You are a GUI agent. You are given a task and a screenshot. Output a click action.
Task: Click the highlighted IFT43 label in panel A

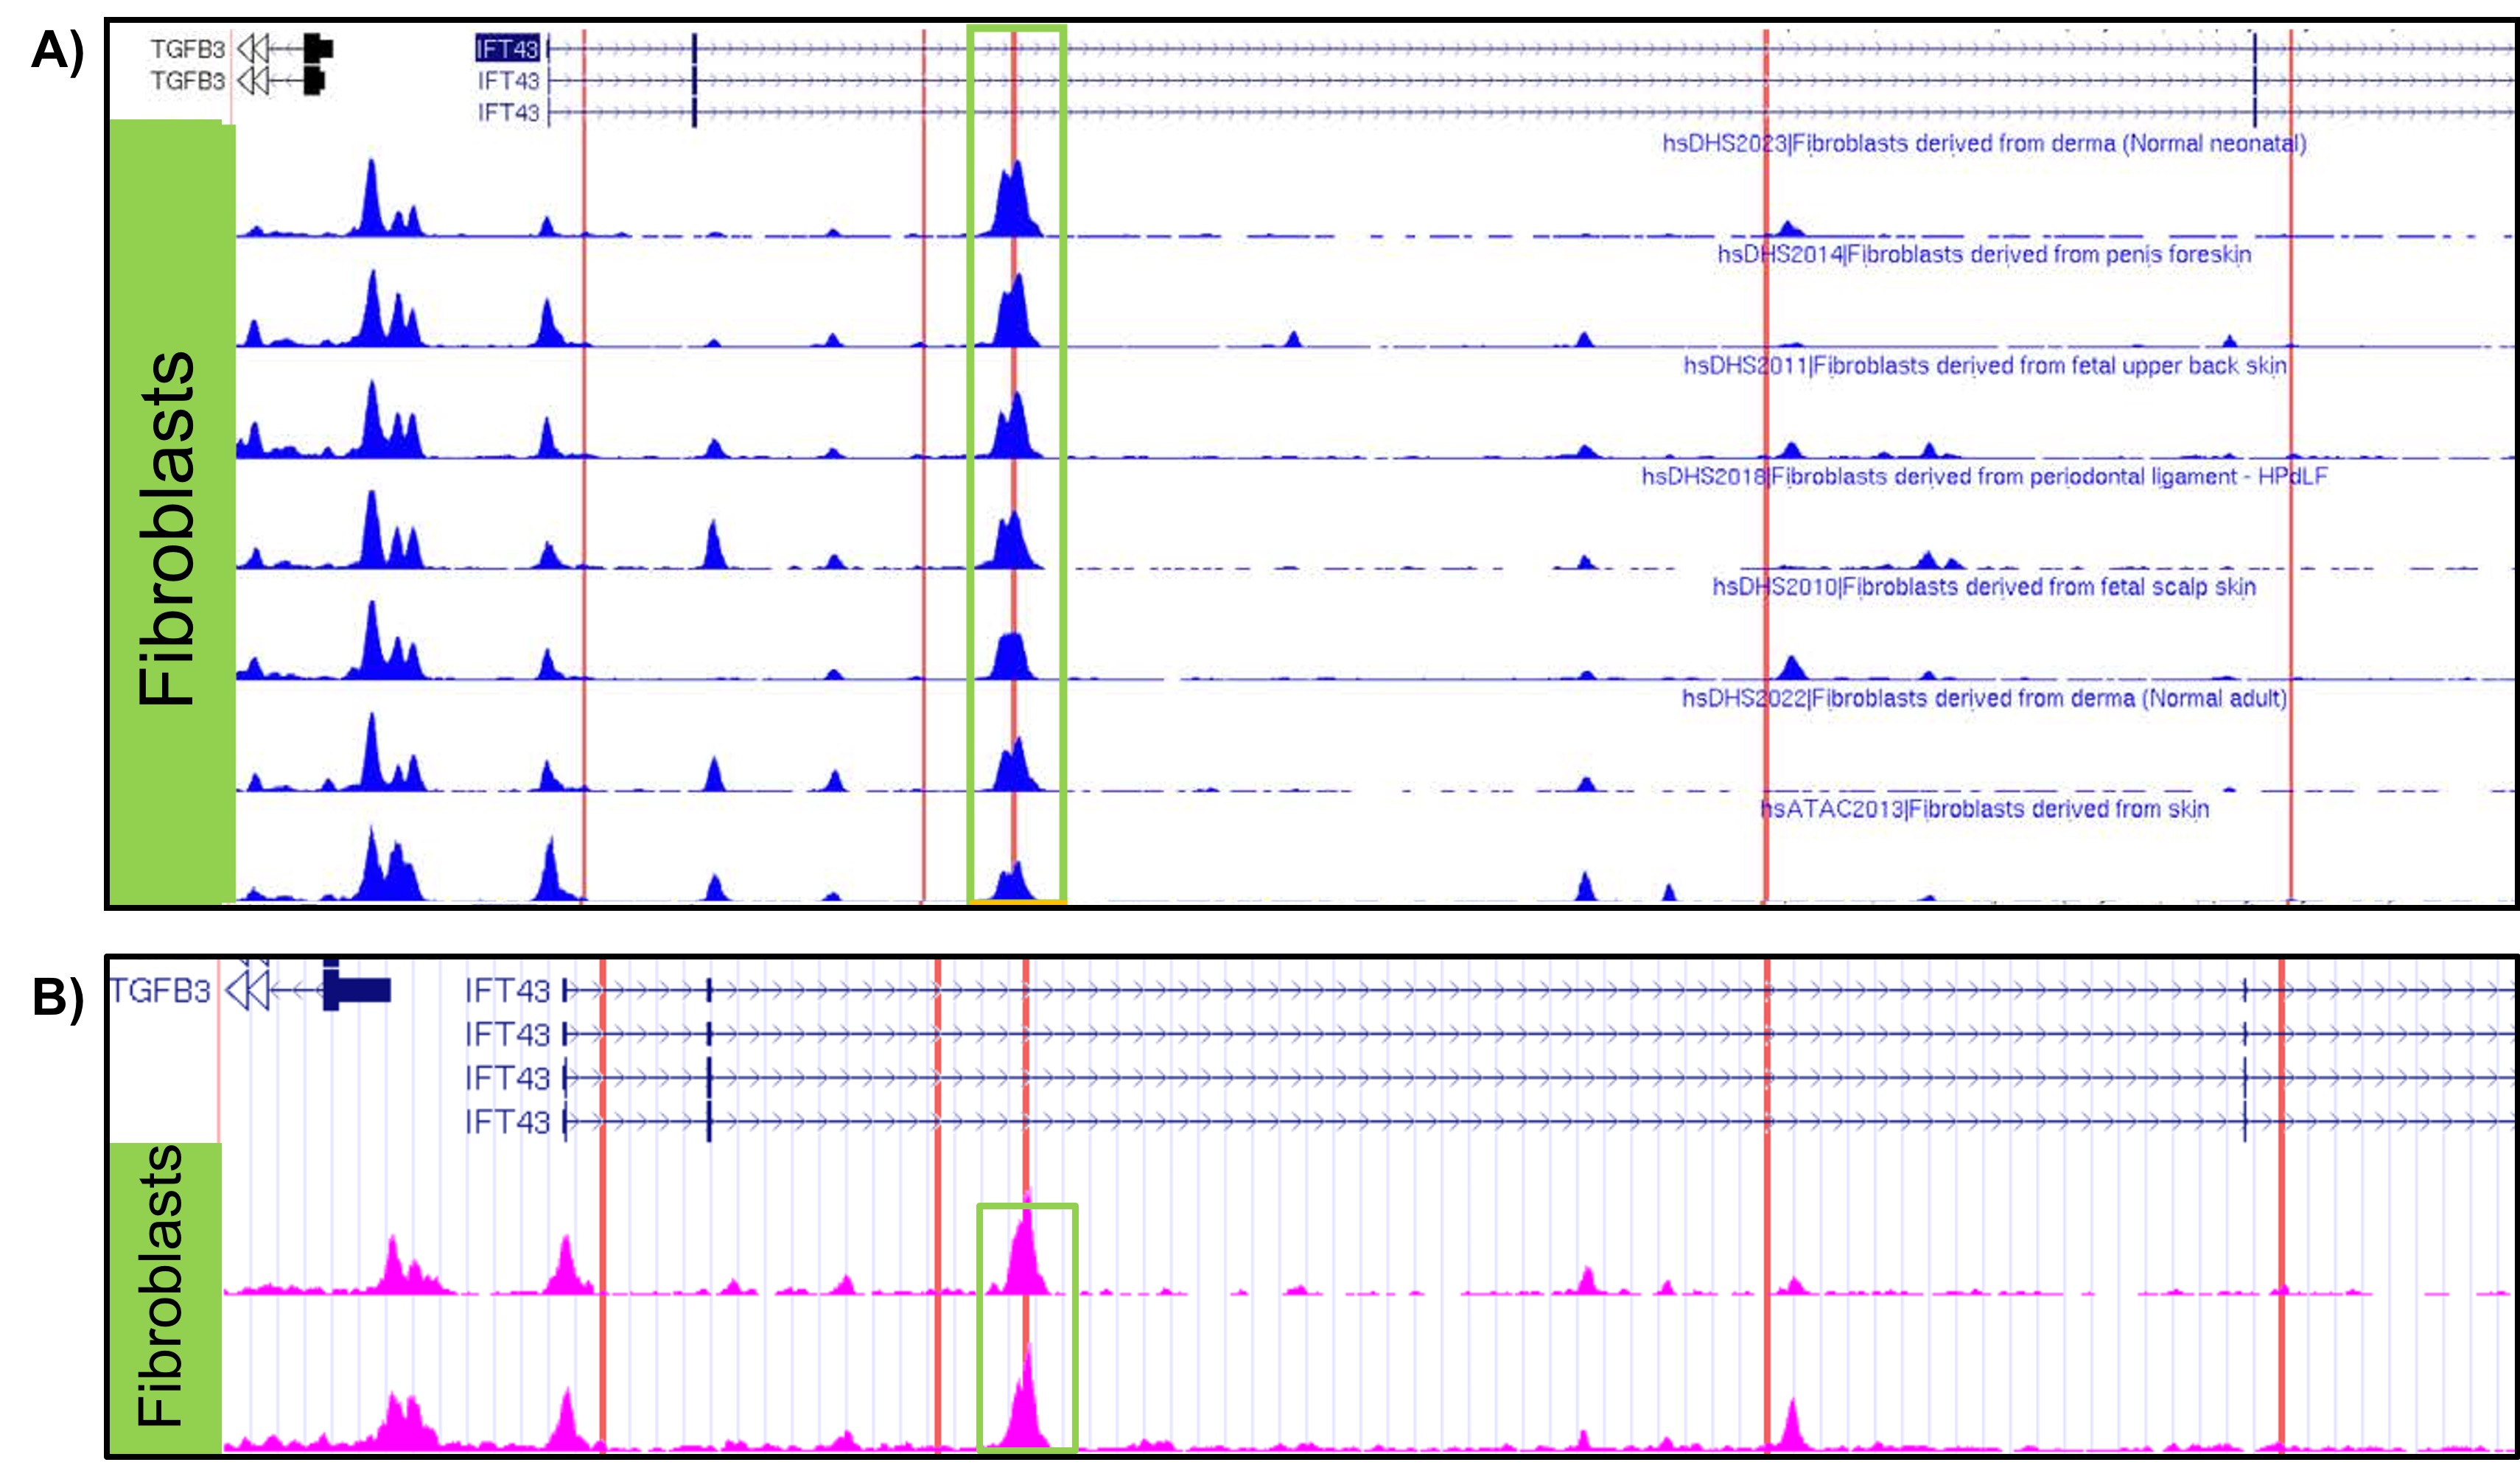pos(508,48)
